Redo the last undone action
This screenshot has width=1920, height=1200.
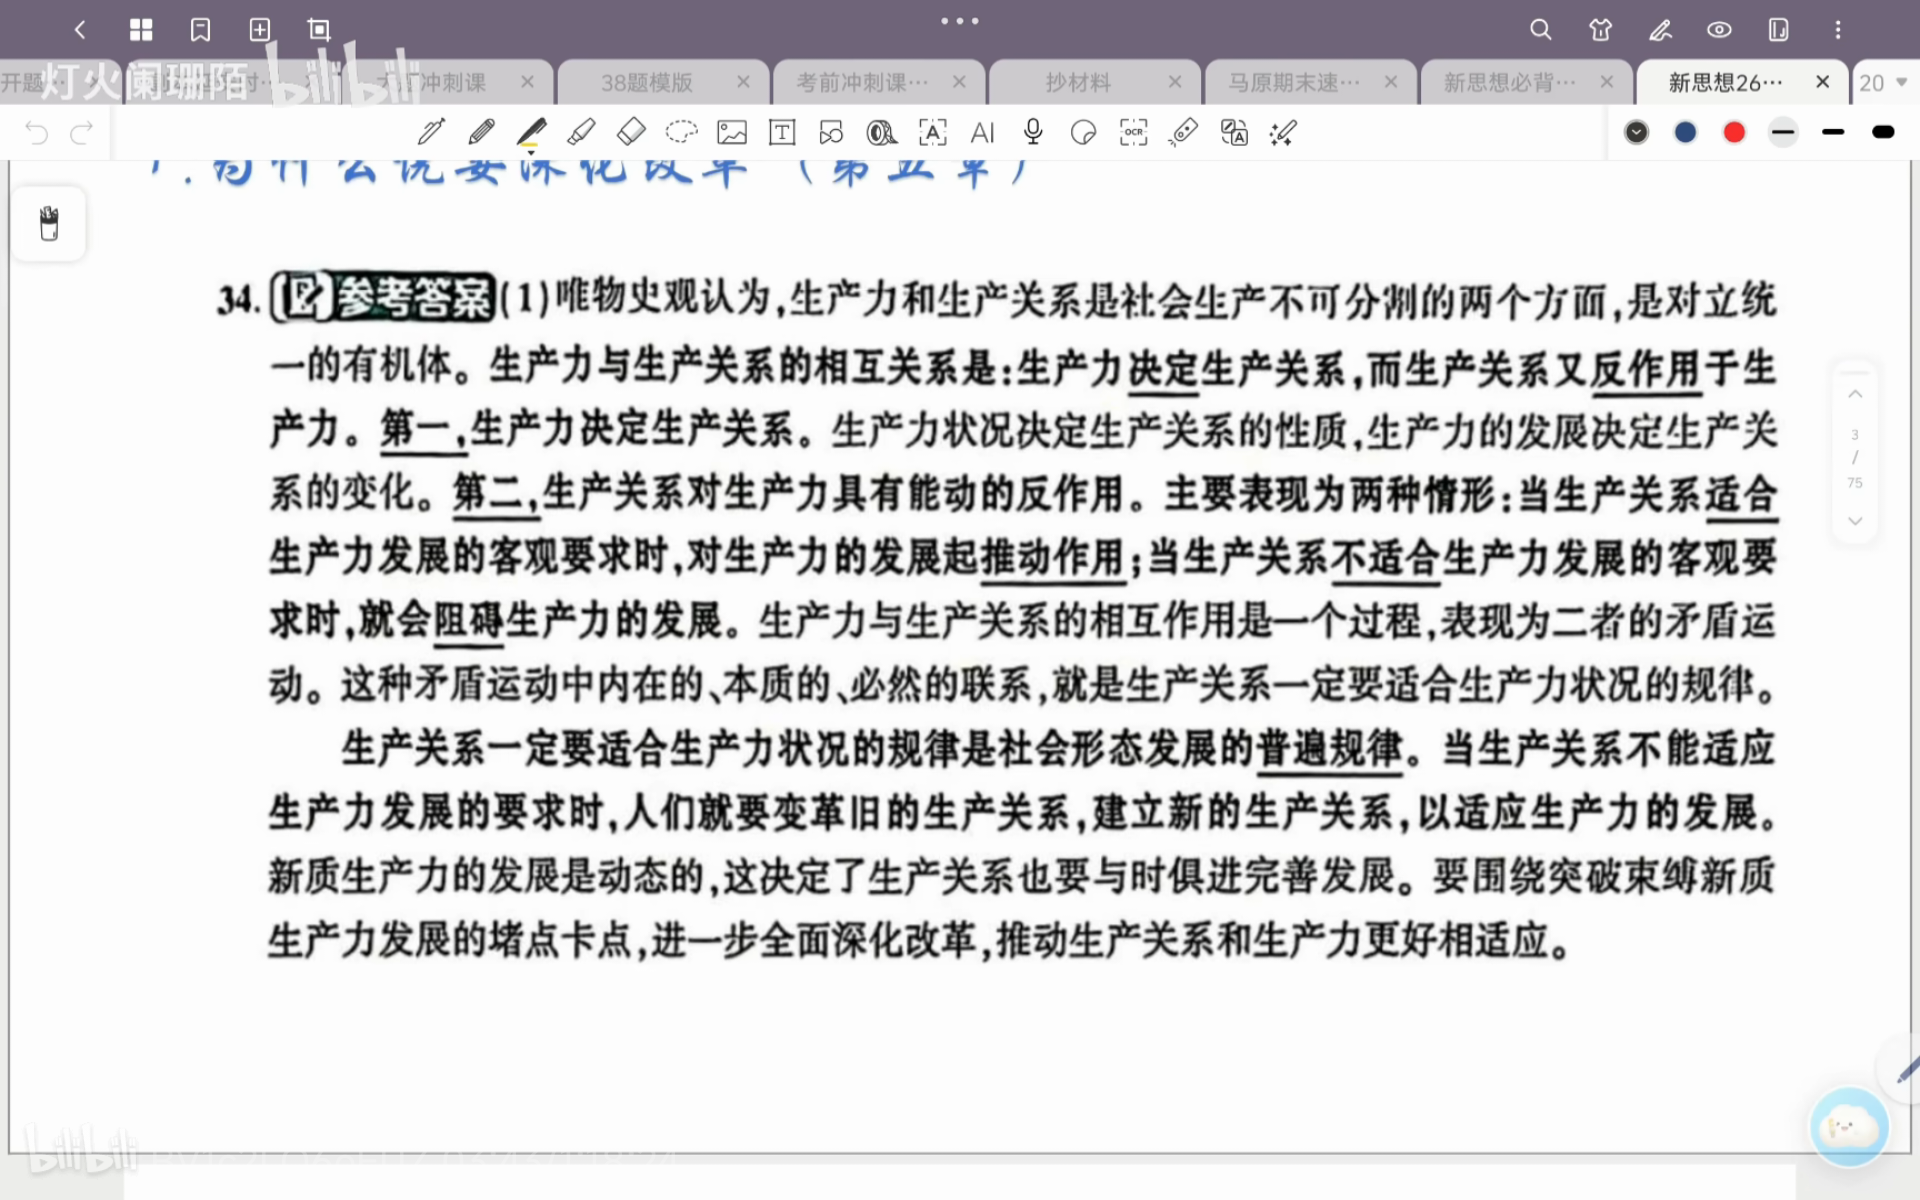(82, 133)
